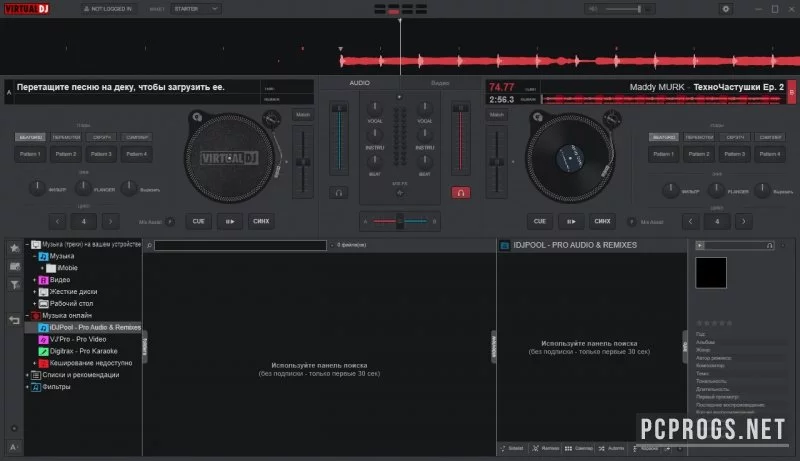
Task: Open the Sidelist tab at bottom
Action: point(512,448)
